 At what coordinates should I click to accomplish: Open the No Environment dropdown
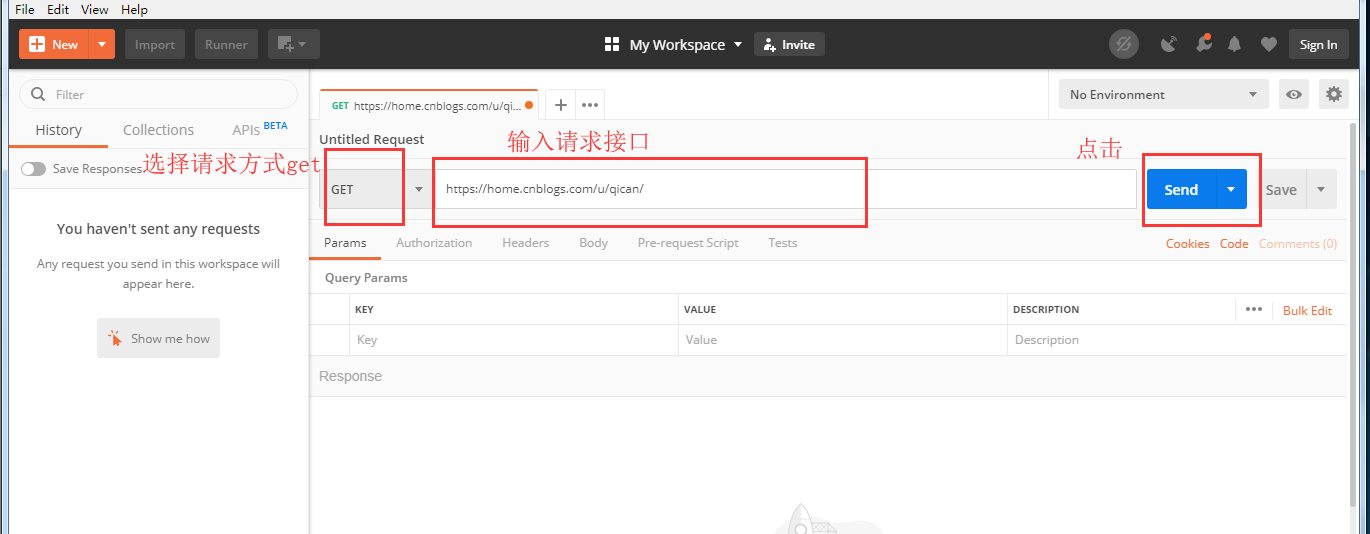tap(1164, 94)
